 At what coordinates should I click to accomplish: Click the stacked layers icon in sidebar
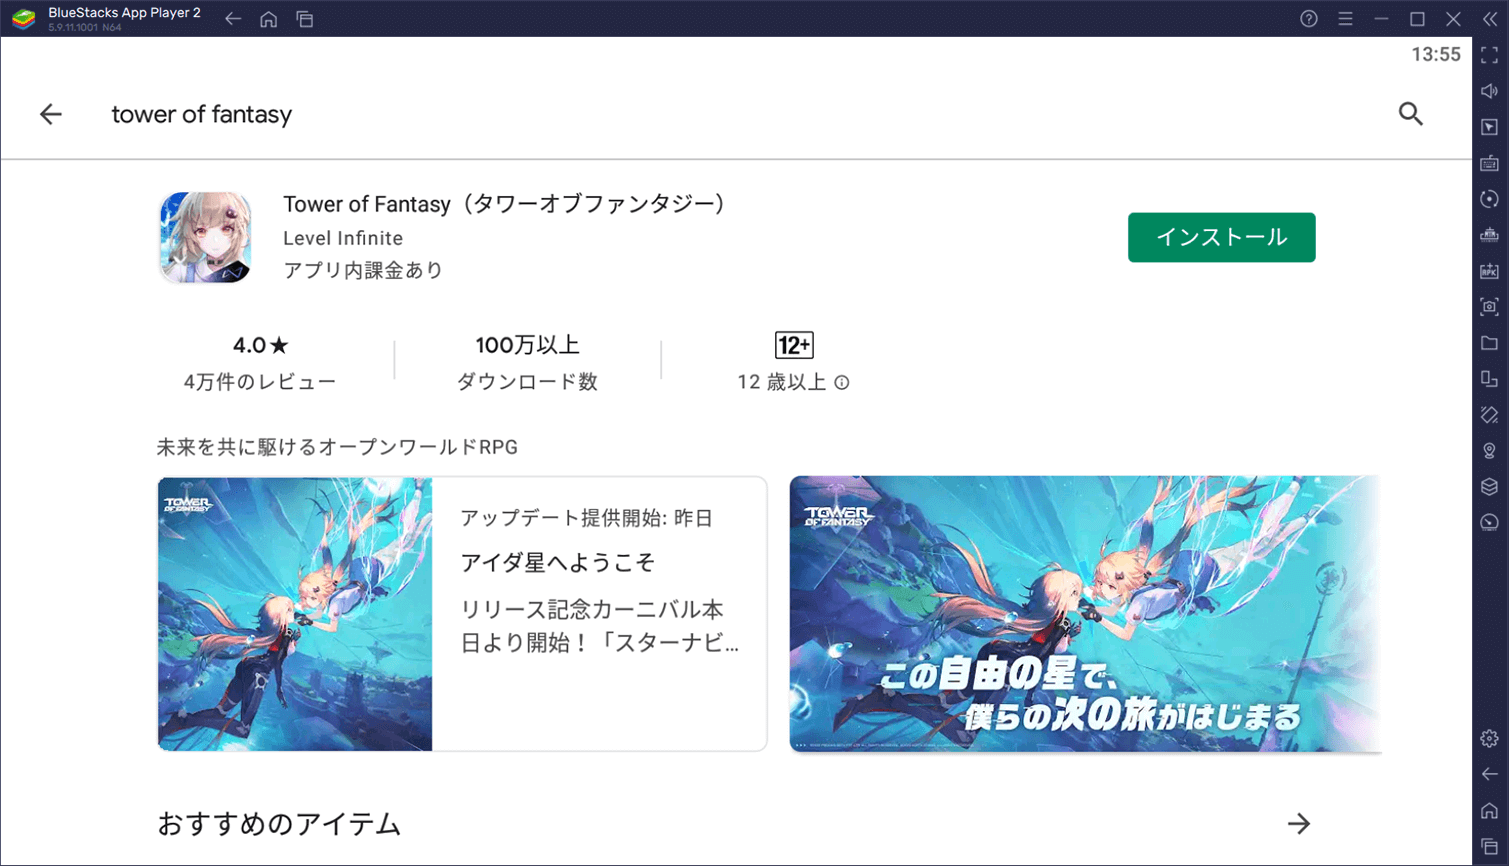coord(1490,487)
